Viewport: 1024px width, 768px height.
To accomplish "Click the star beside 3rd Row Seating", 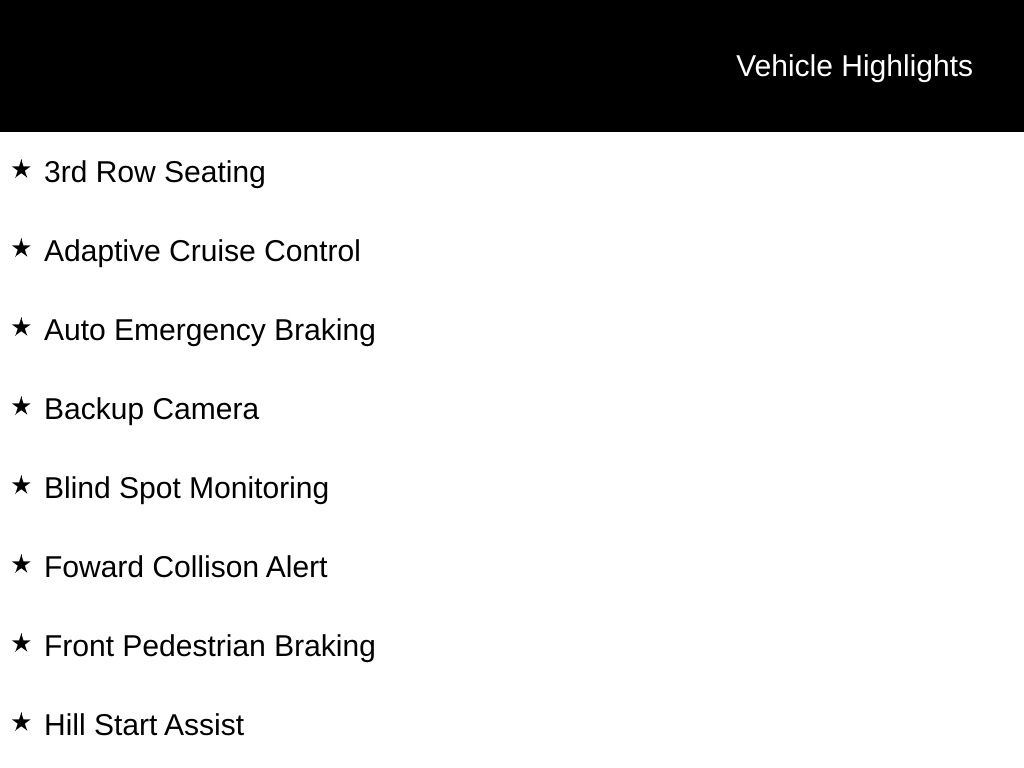I will click(21, 170).
